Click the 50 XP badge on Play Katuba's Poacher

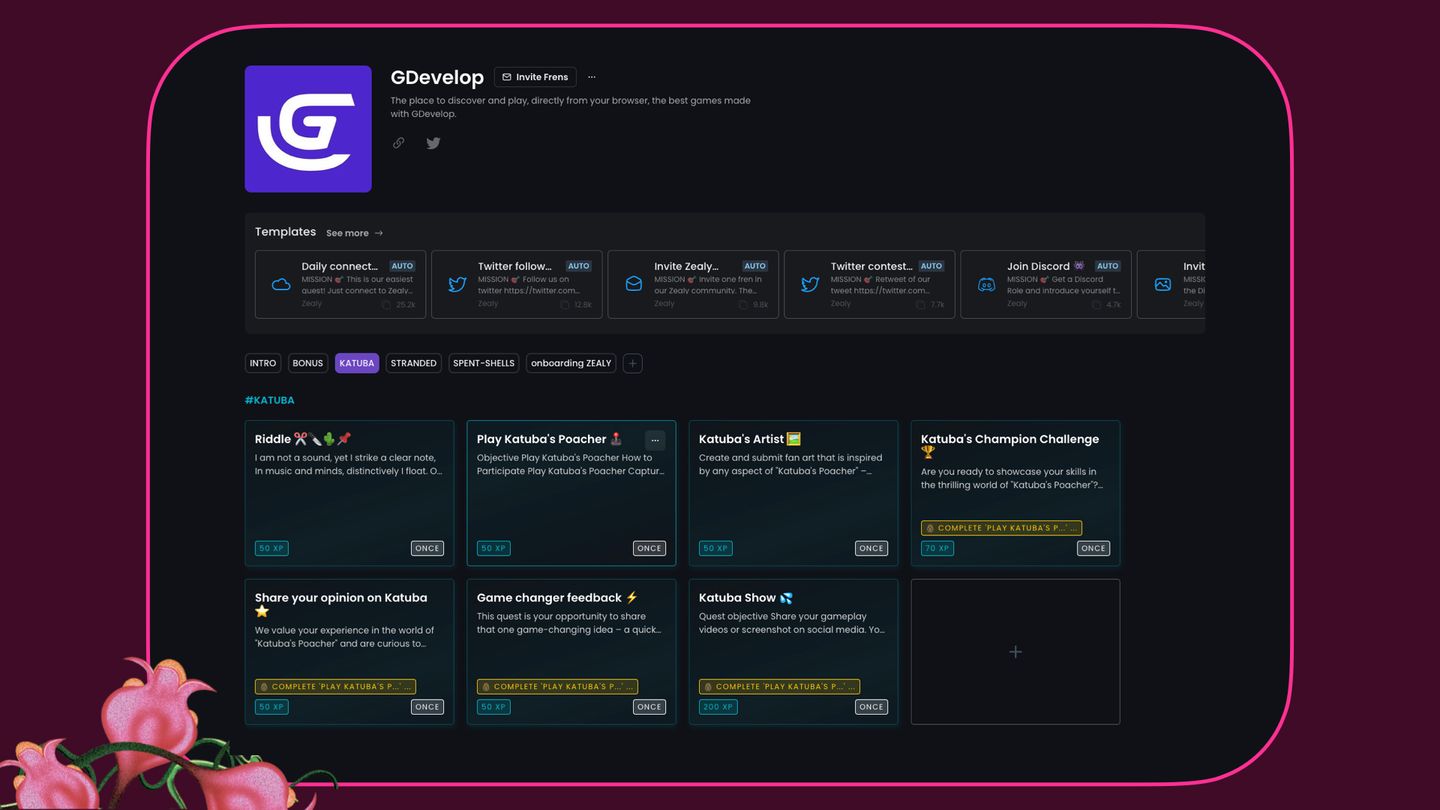pos(494,548)
